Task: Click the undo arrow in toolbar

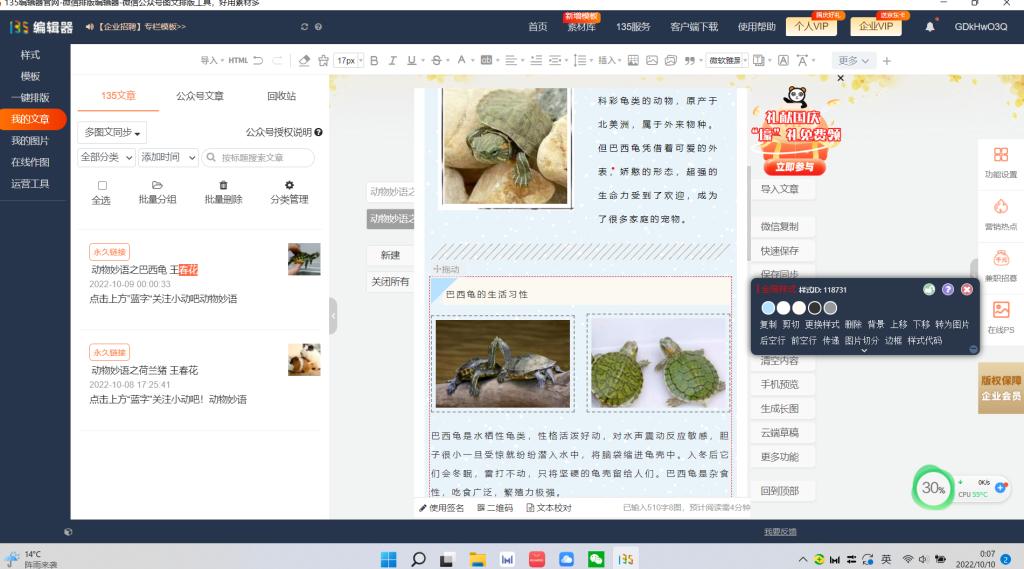Action: coord(259,61)
